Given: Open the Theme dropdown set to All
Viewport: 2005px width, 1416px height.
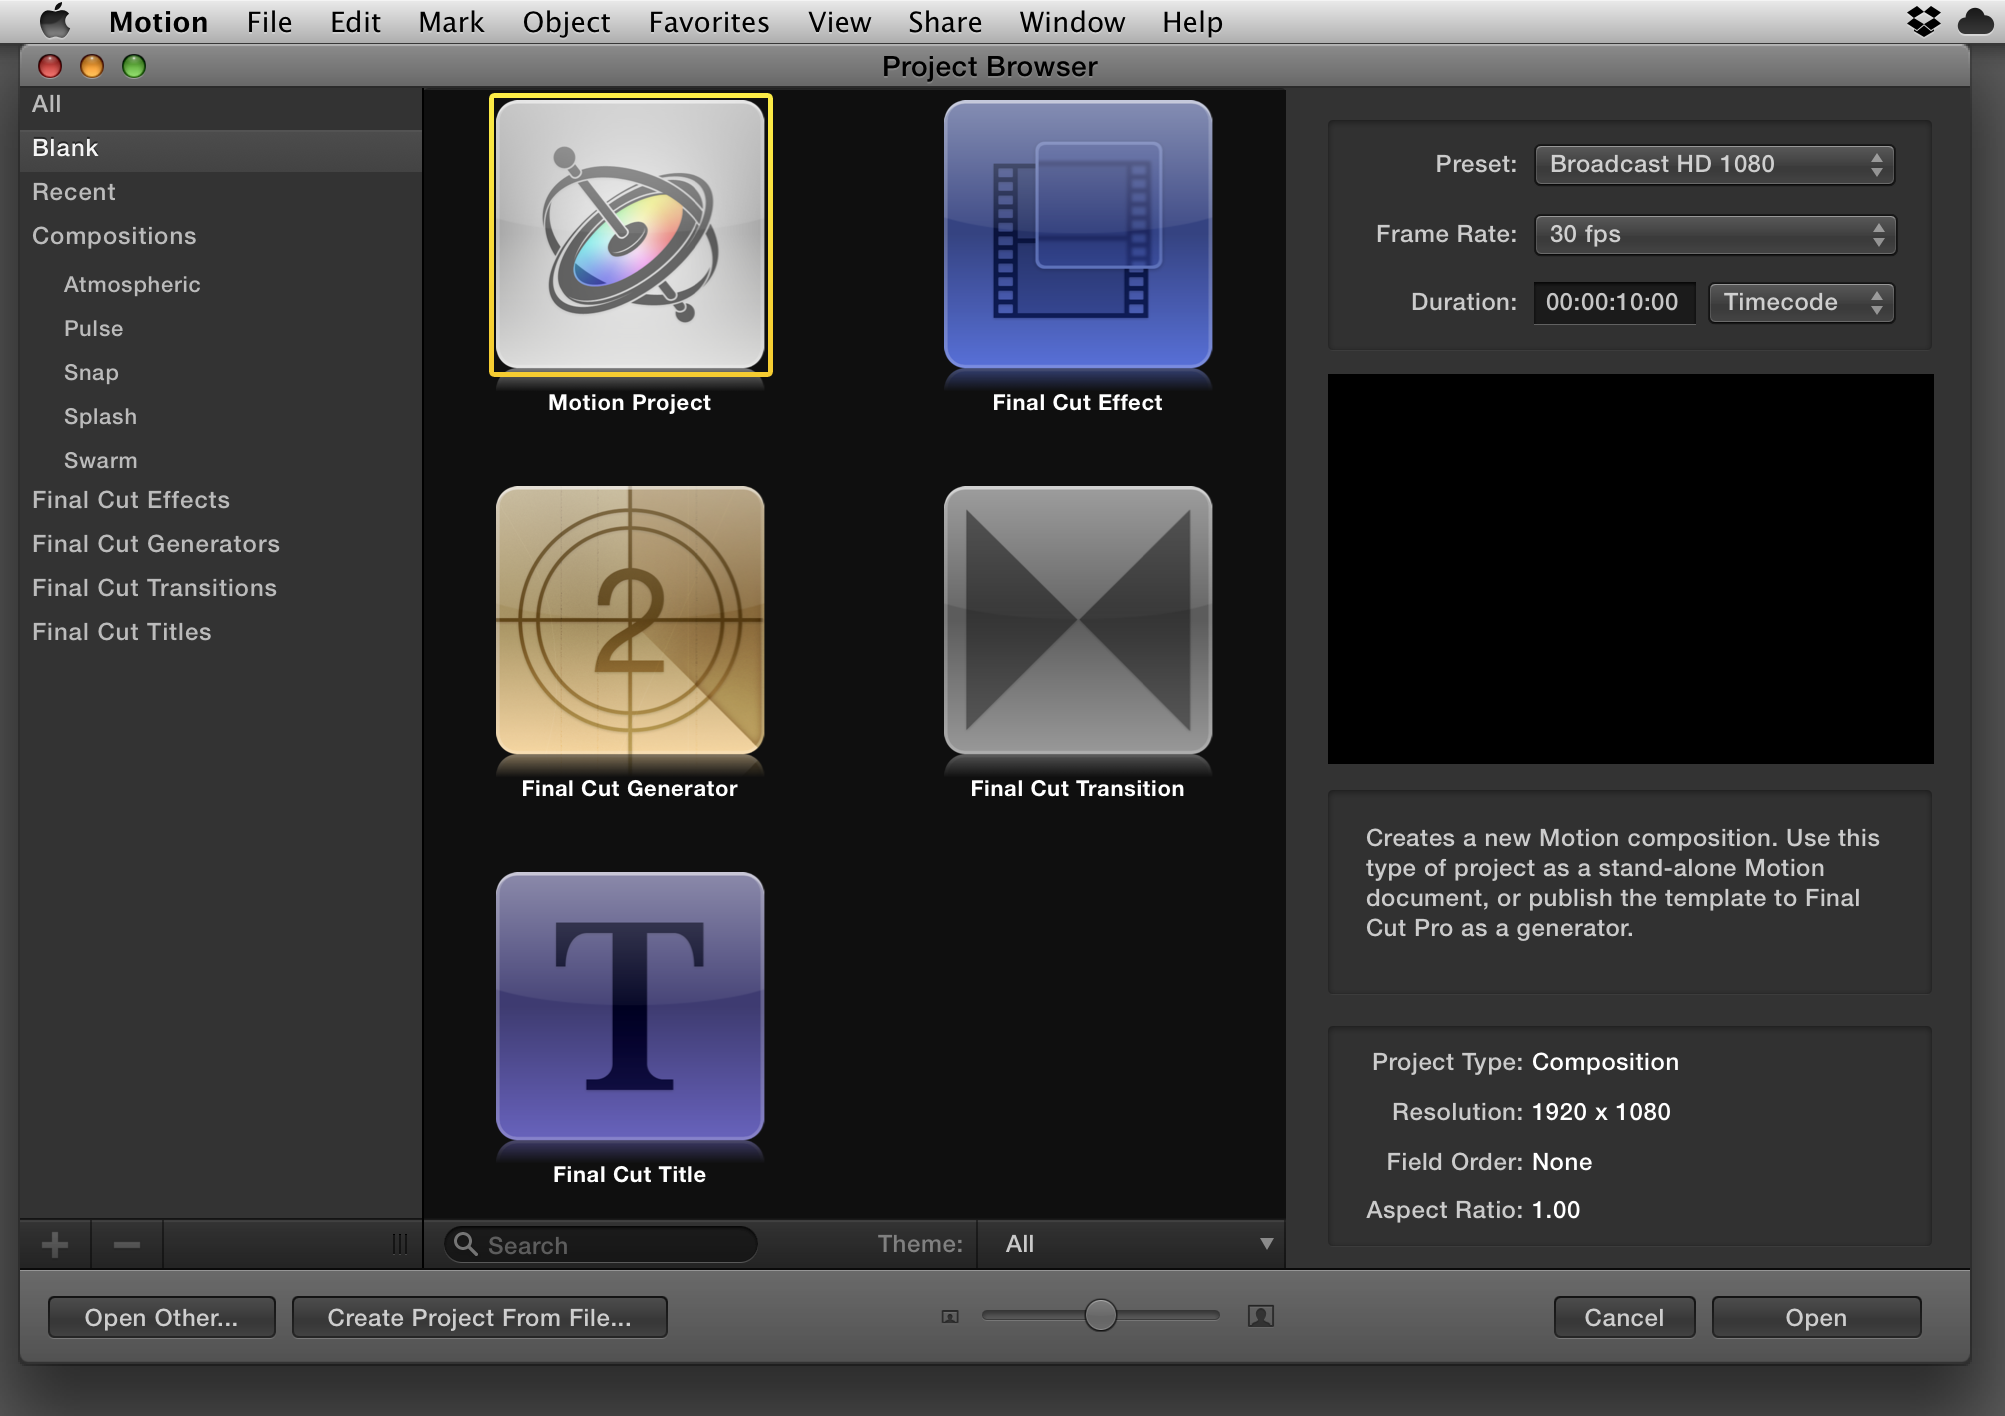Looking at the screenshot, I should tap(1130, 1244).
